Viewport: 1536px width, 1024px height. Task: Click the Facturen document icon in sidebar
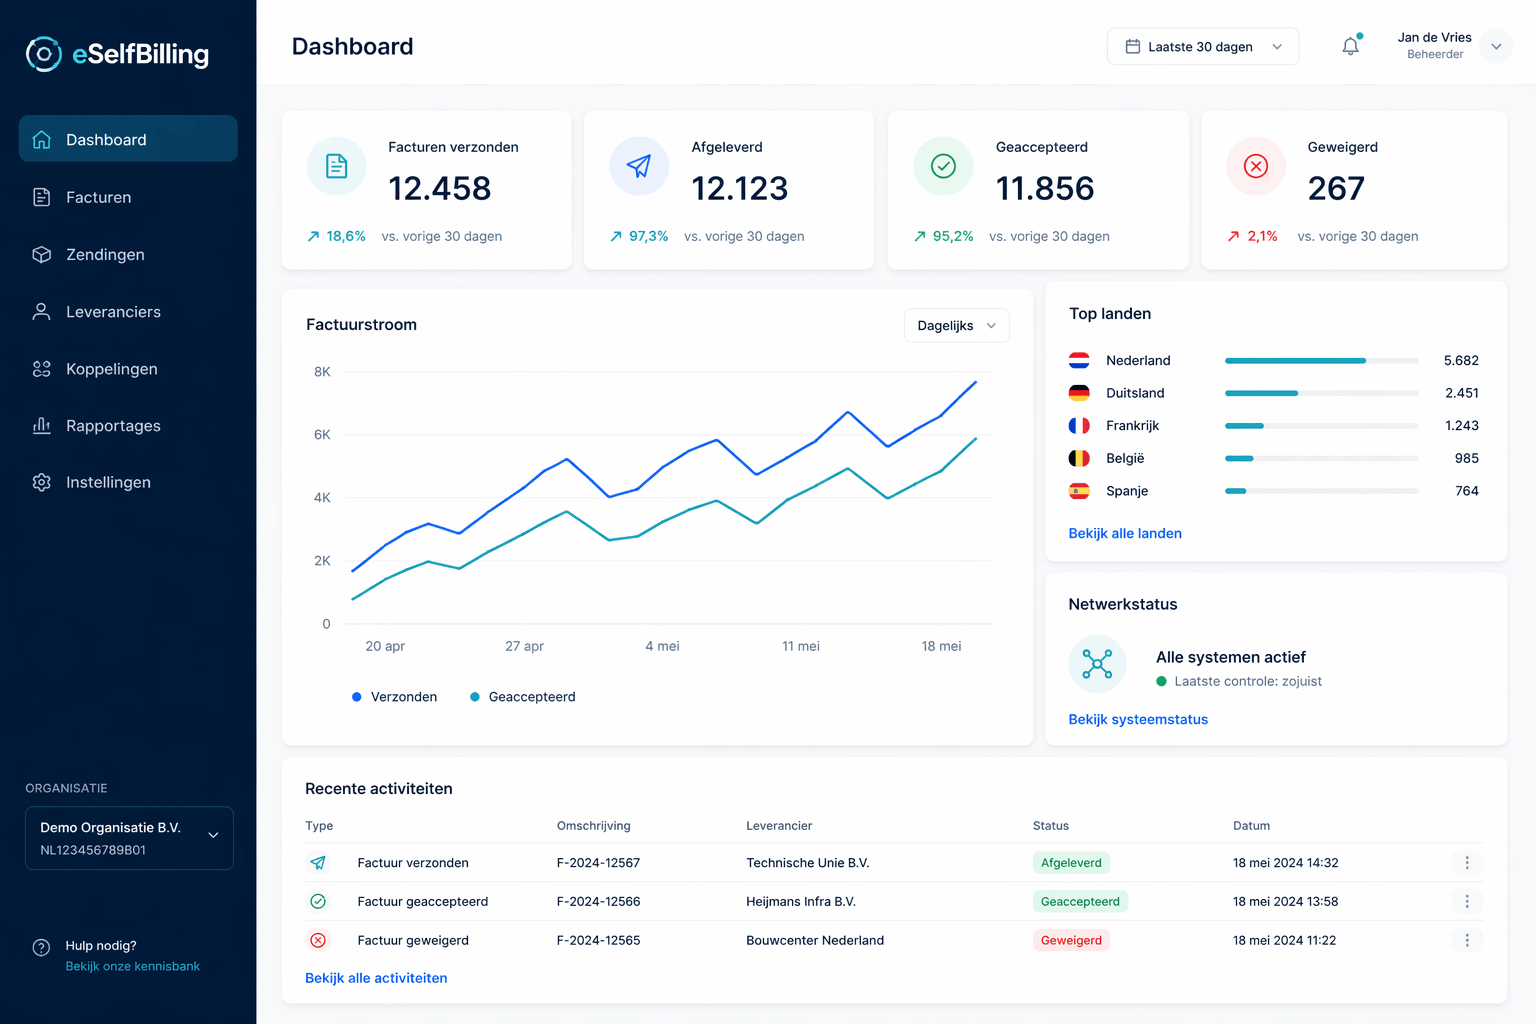(x=41, y=197)
